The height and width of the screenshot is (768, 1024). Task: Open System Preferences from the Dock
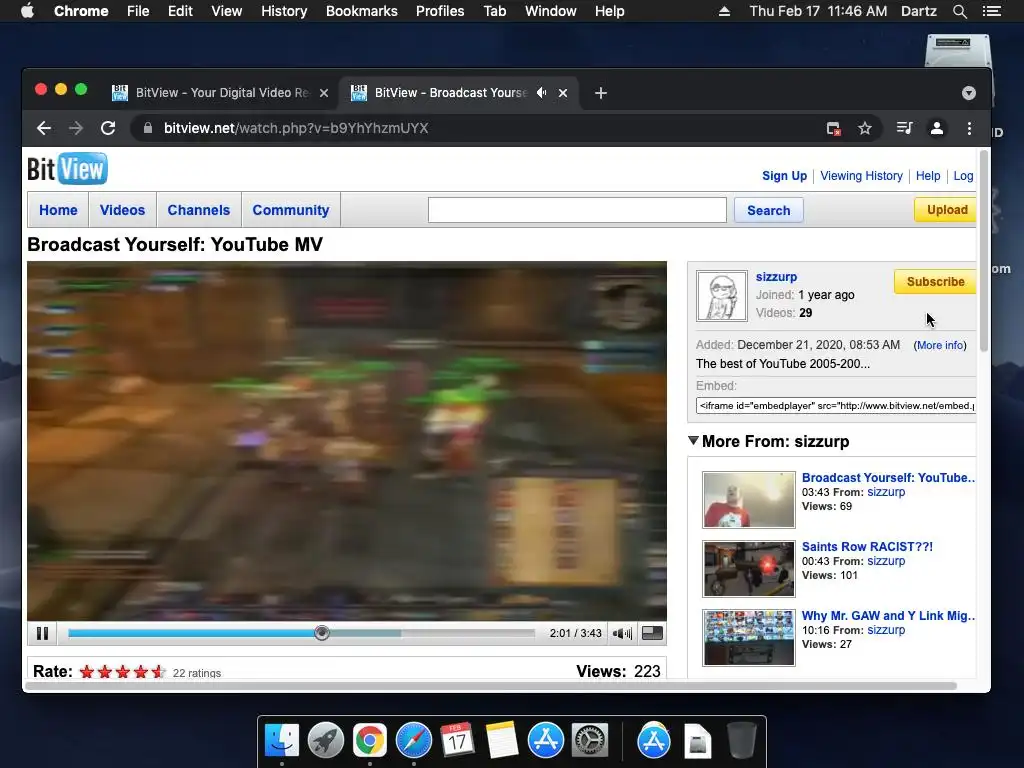pyautogui.click(x=590, y=741)
